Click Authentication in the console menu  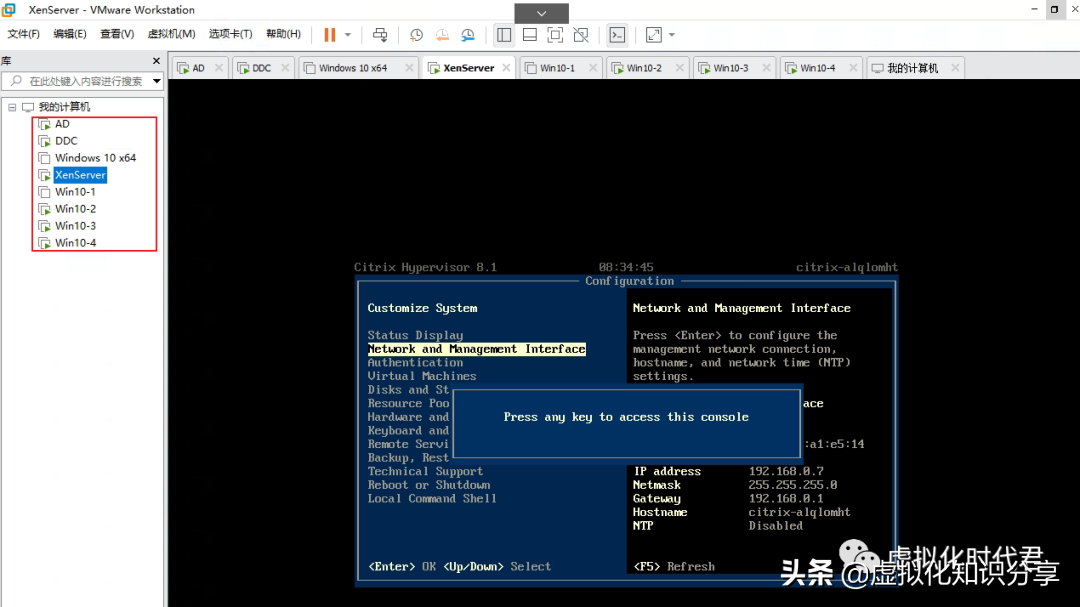point(415,363)
